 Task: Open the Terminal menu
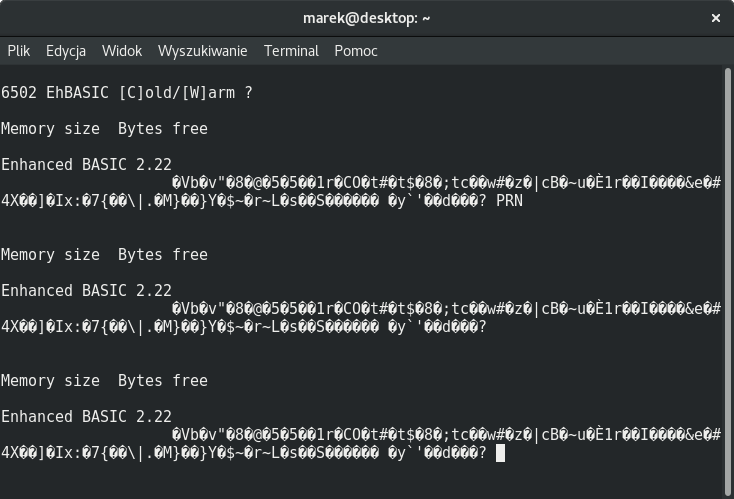point(291,50)
